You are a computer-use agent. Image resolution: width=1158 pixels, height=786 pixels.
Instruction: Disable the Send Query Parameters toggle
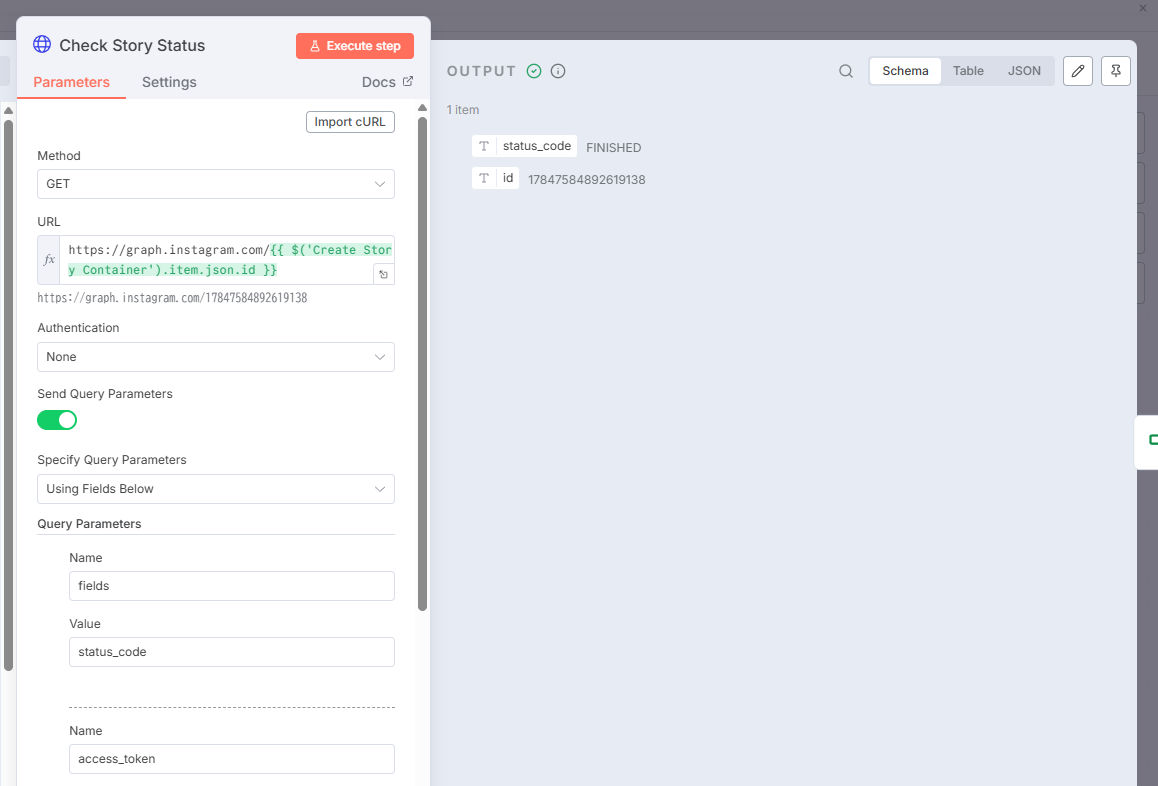[57, 420]
